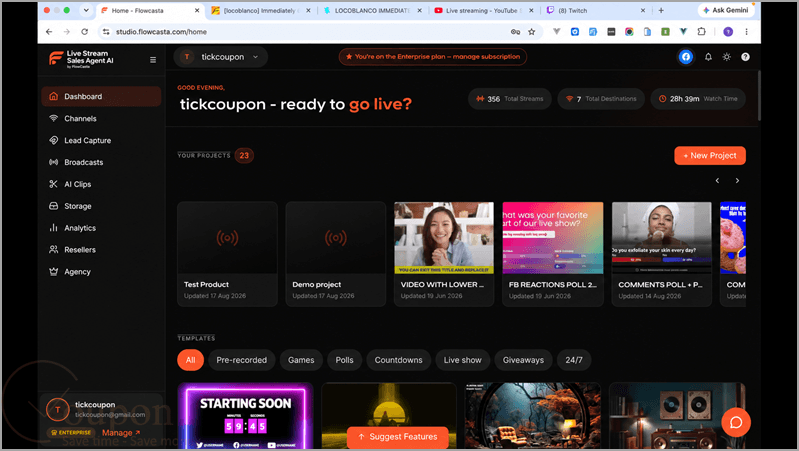Image resolution: width=799 pixels, height=451 pixels.
Task: Click the 28h 39m Watch Time stat
Action: 698,99
